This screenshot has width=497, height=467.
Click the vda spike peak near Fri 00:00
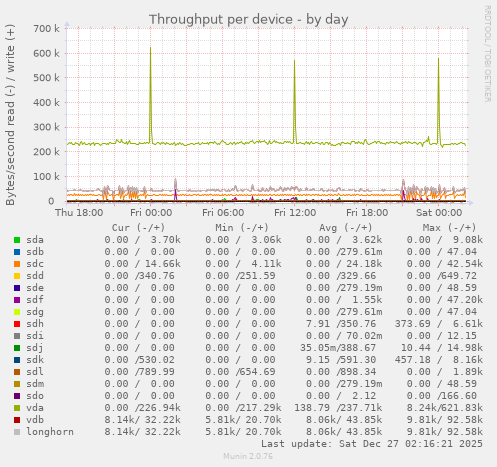(x=150, y=49)
